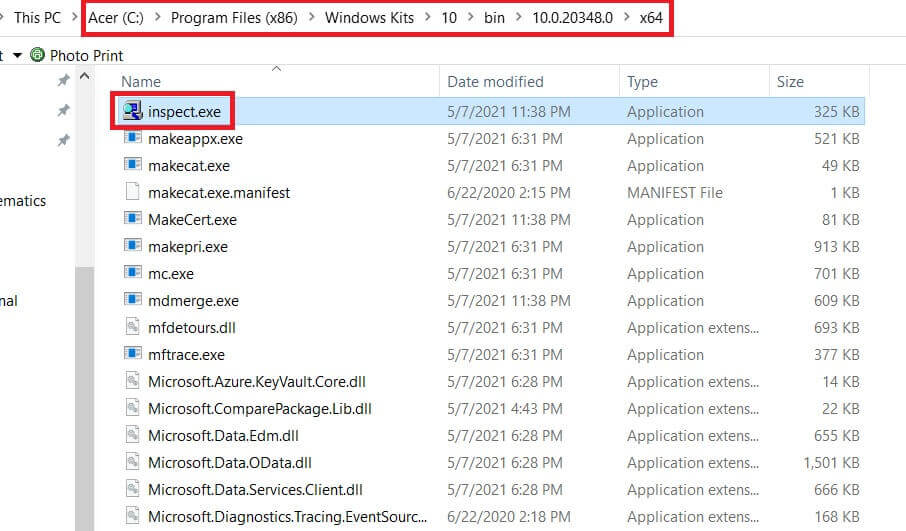Expand the chevron after Acer (C:)

[157, 17]
